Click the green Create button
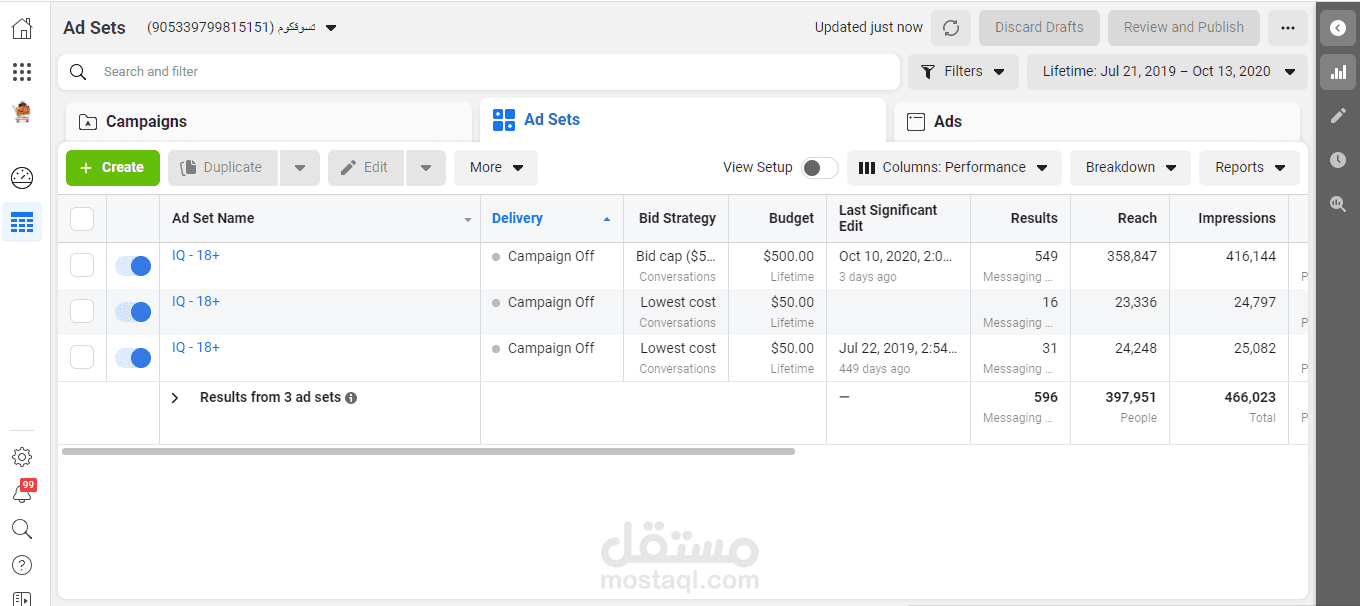1360x606 pixels. pos(113,168)
